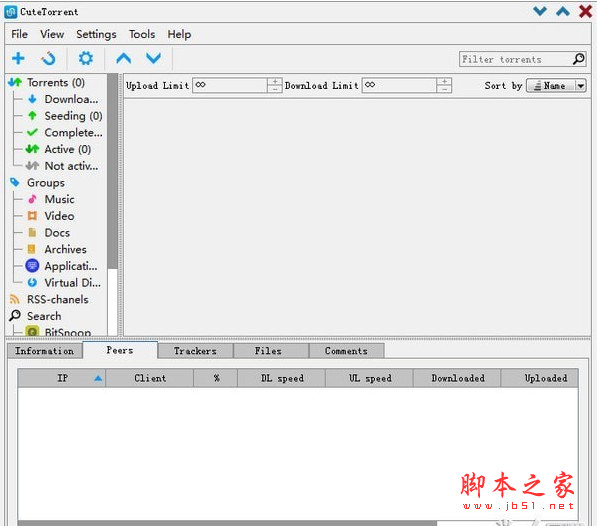This screenshot has height=526, width=597.
Task: Open the File menu
Action: click(19, 34)
